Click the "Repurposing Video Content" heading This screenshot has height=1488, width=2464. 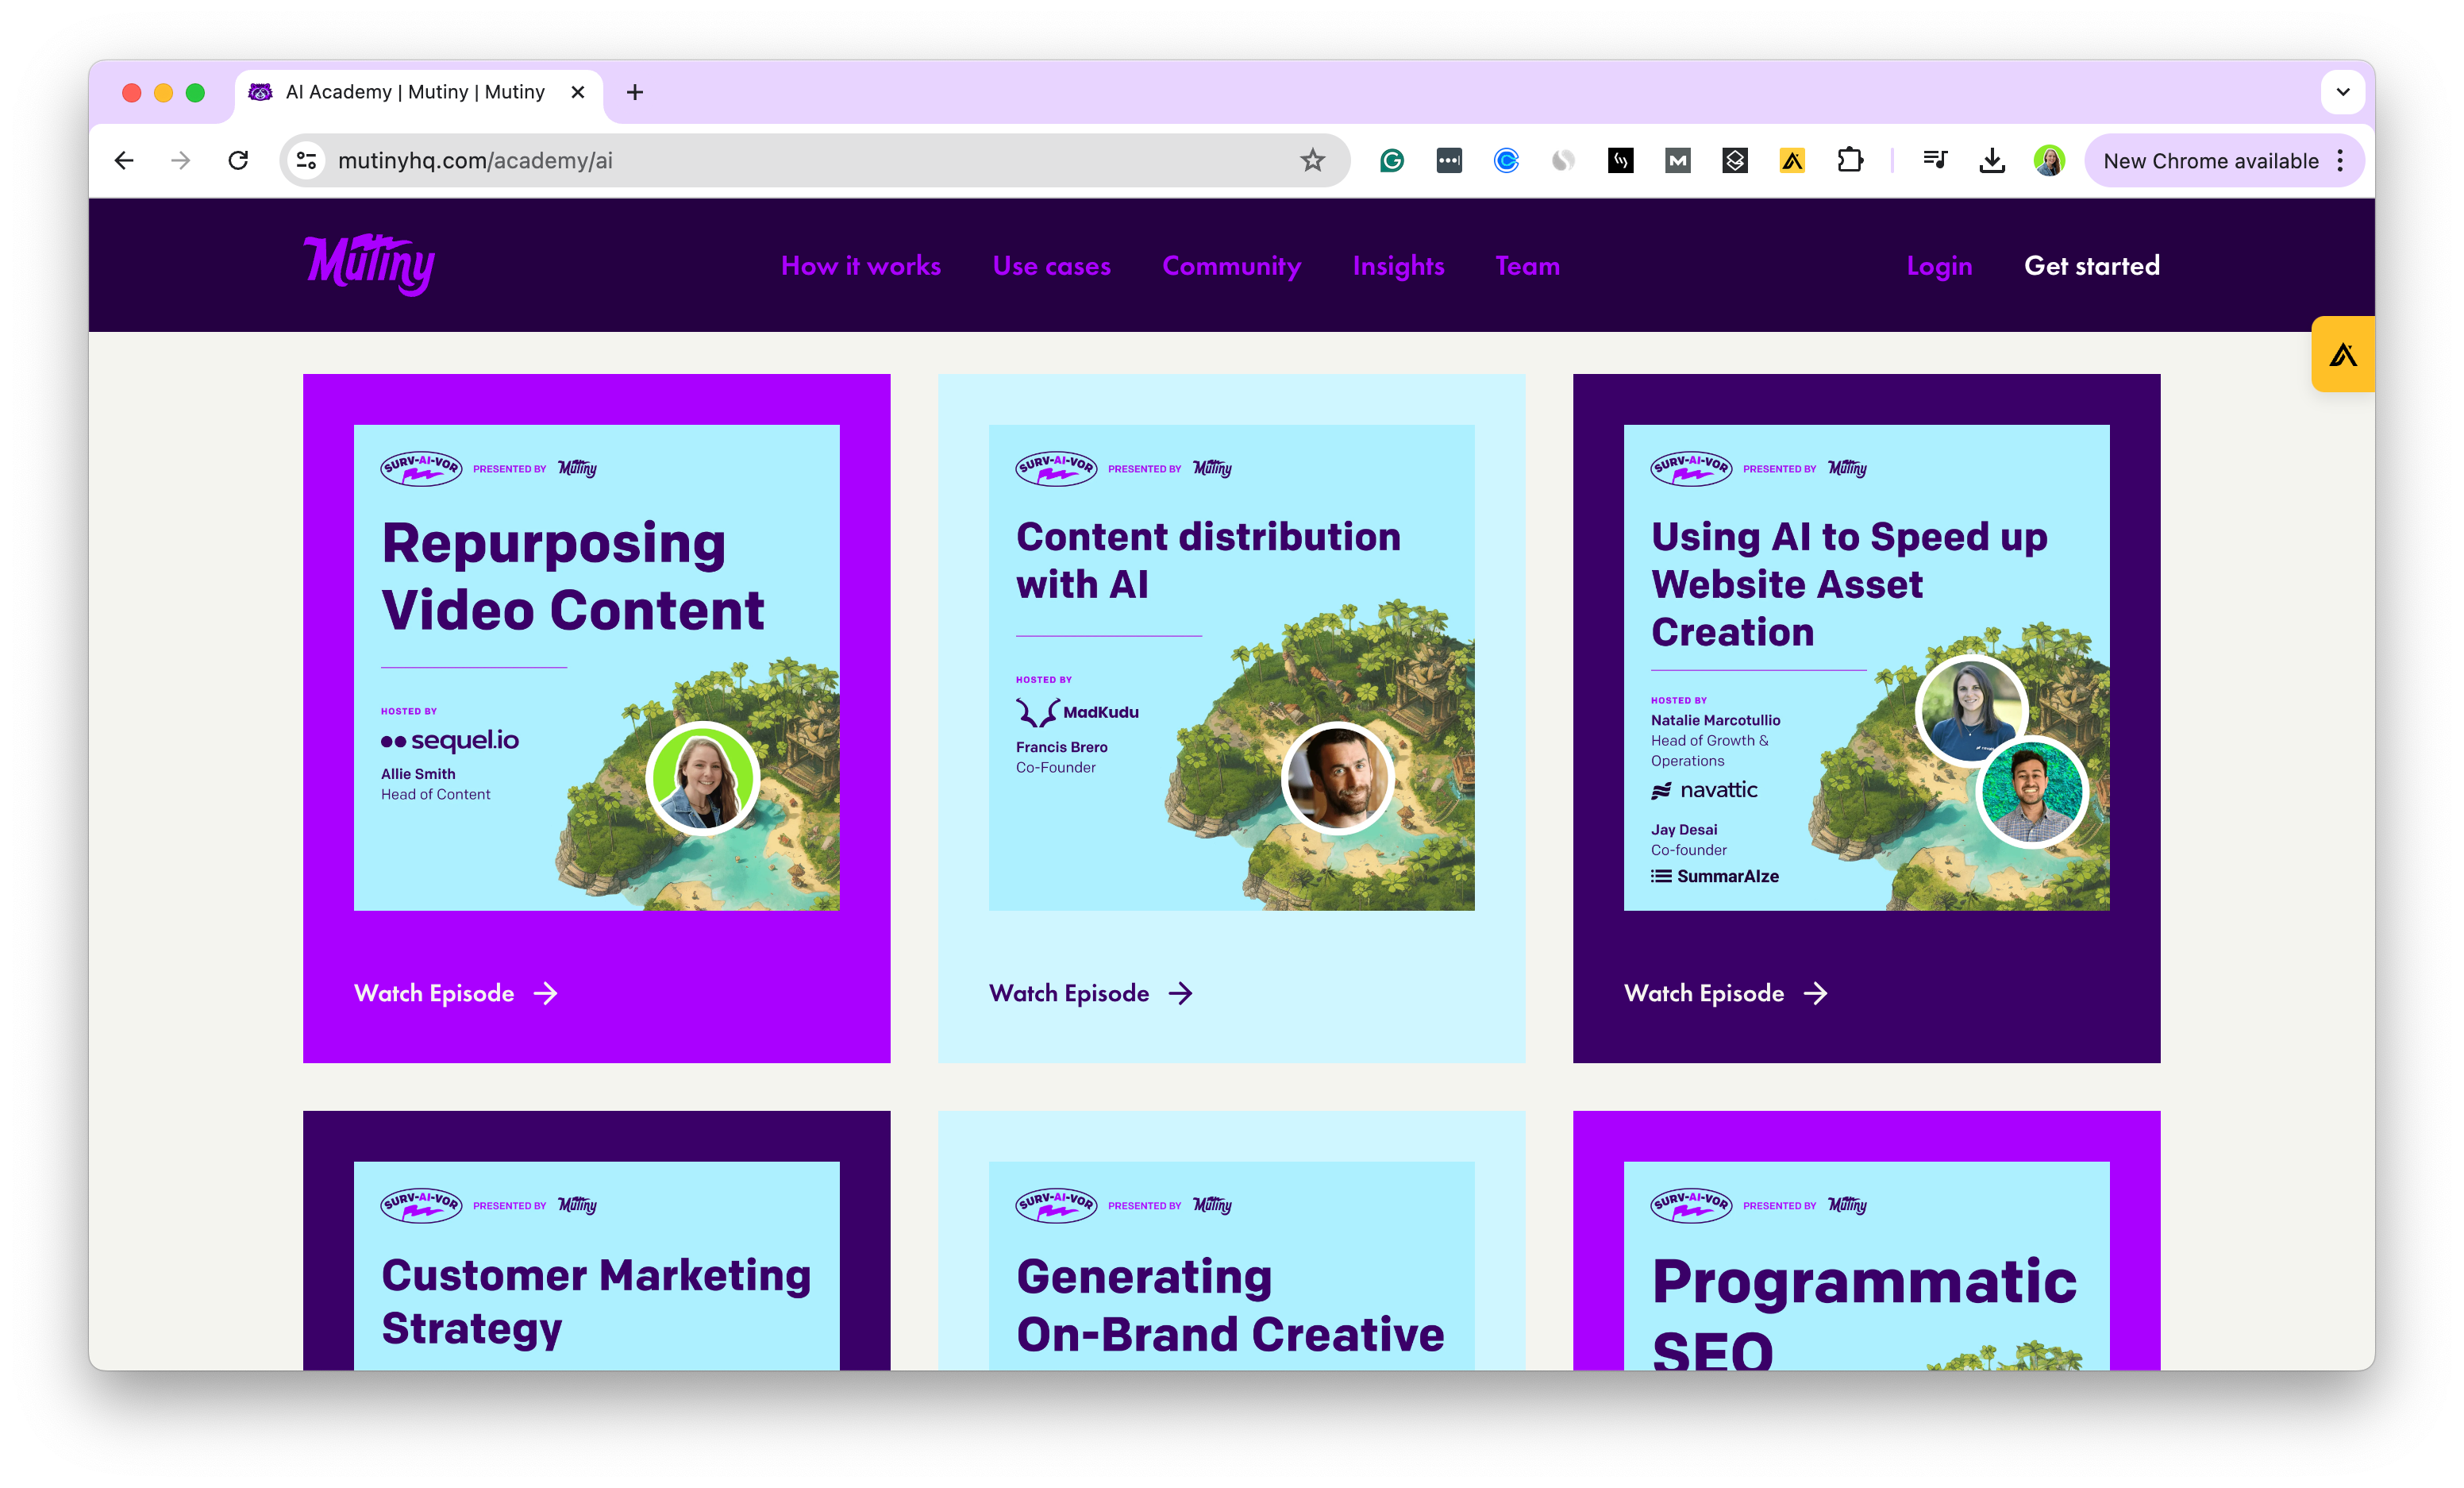click(x=573, y=576)
